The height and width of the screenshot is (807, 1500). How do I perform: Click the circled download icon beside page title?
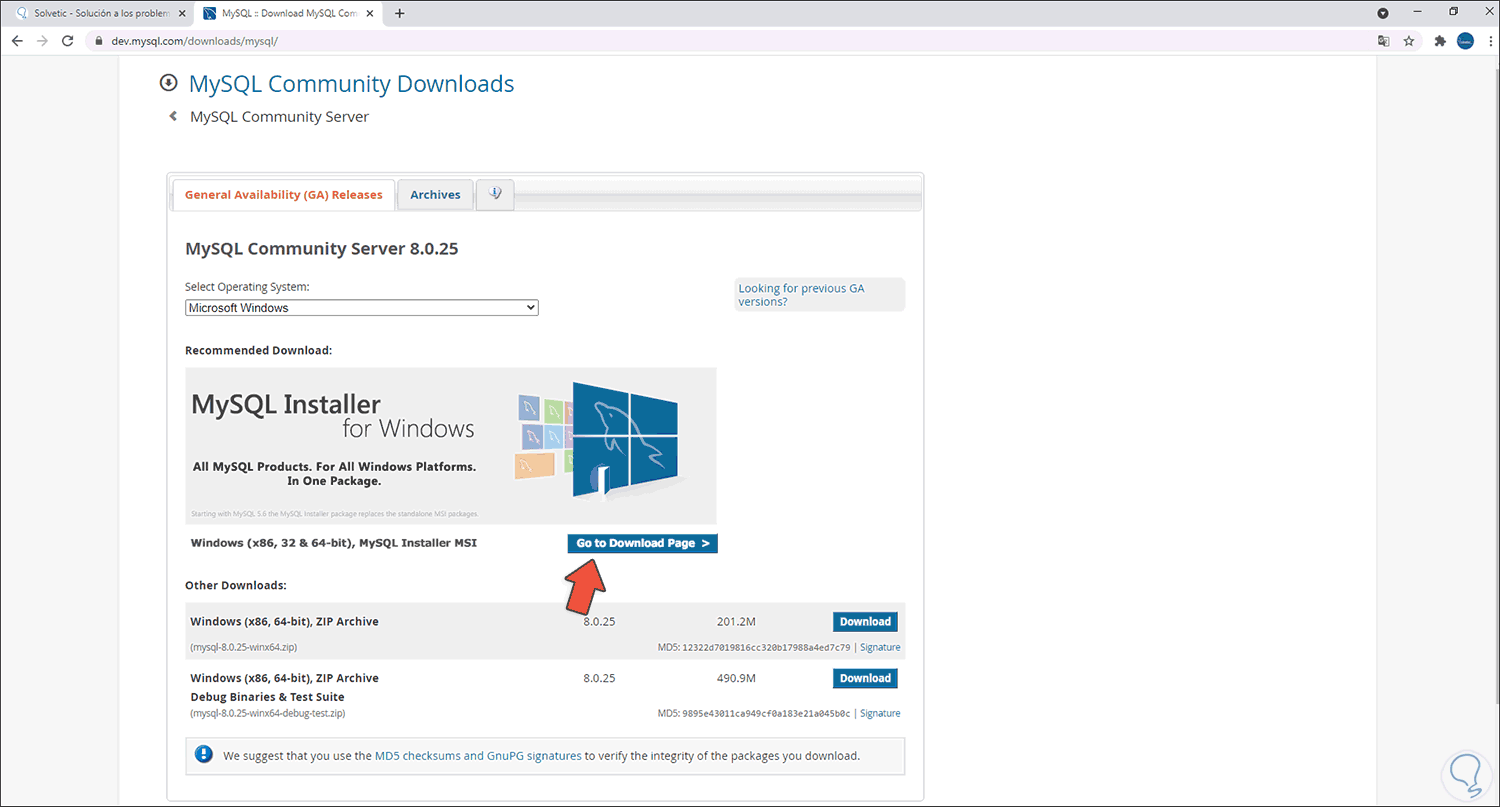tap(168, 83)
